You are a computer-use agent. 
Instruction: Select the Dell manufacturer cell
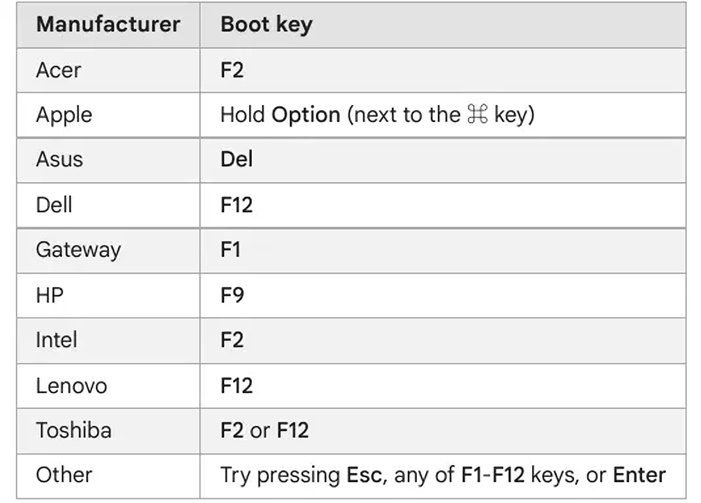pyautogui.click(x=108, y=205)
